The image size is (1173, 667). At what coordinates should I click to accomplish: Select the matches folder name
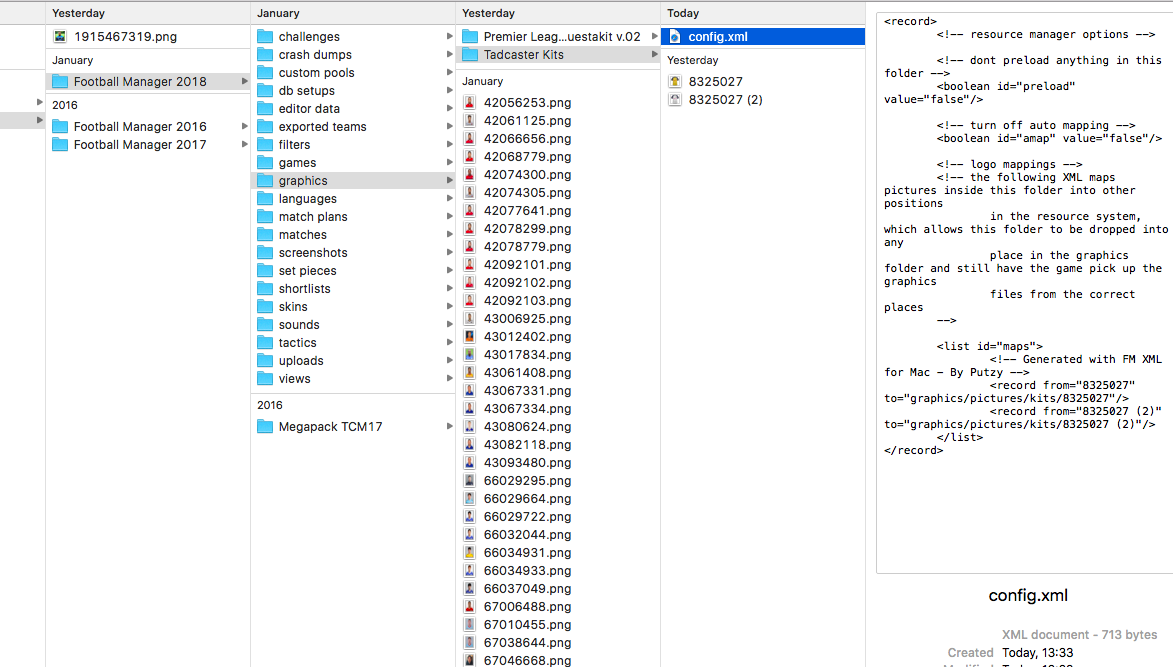302,235
